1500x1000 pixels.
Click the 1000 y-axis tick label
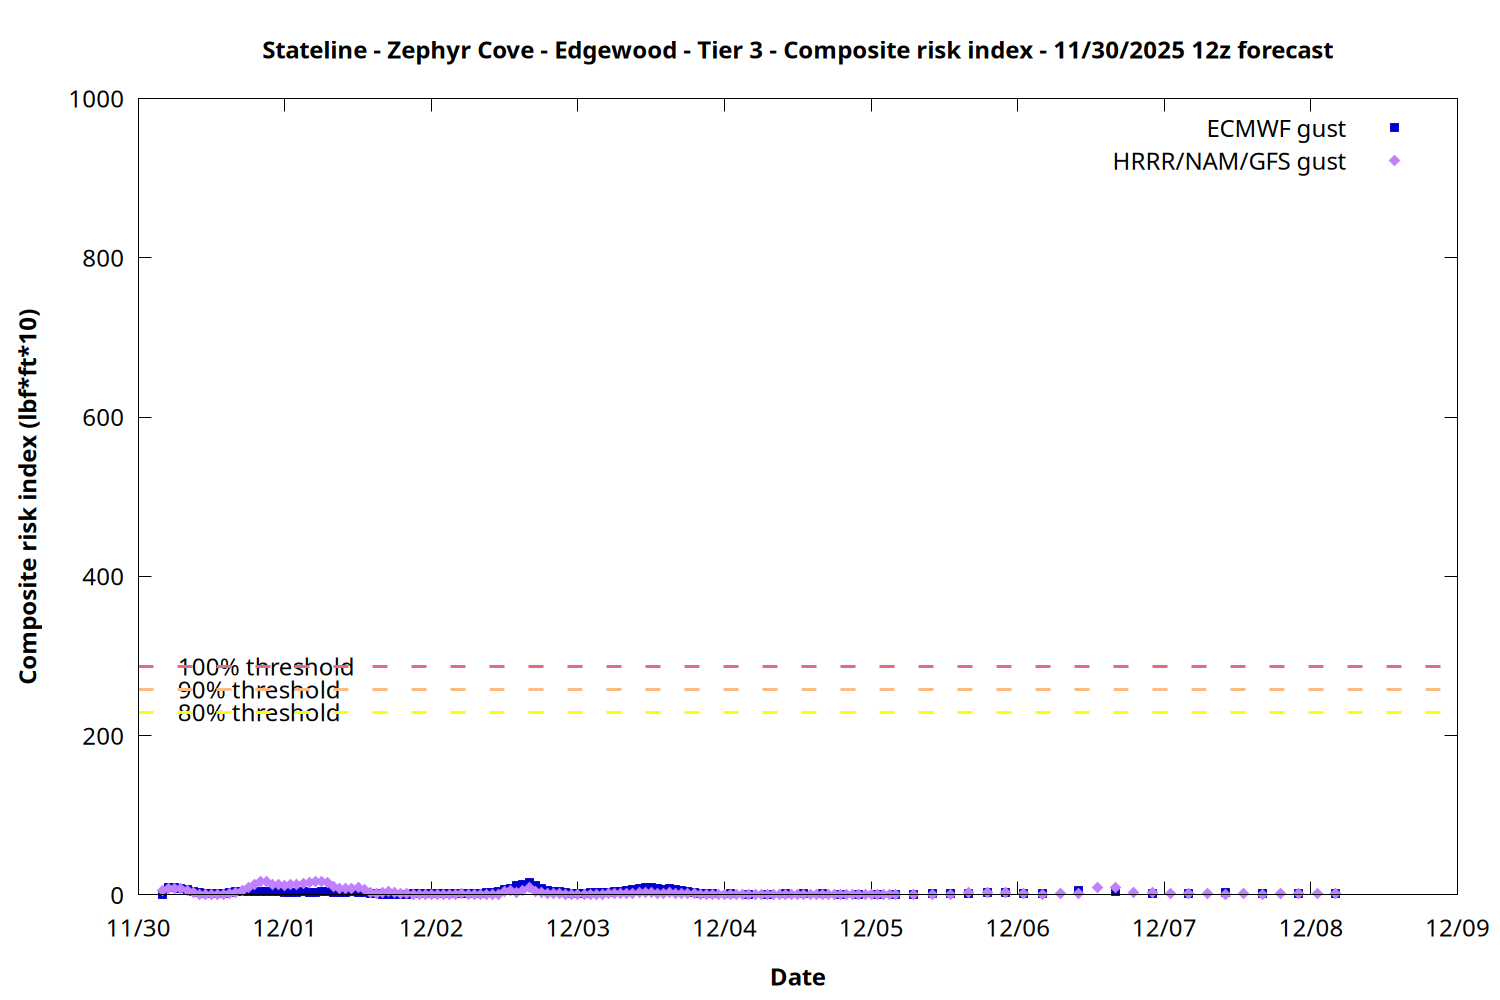point(96,99)
